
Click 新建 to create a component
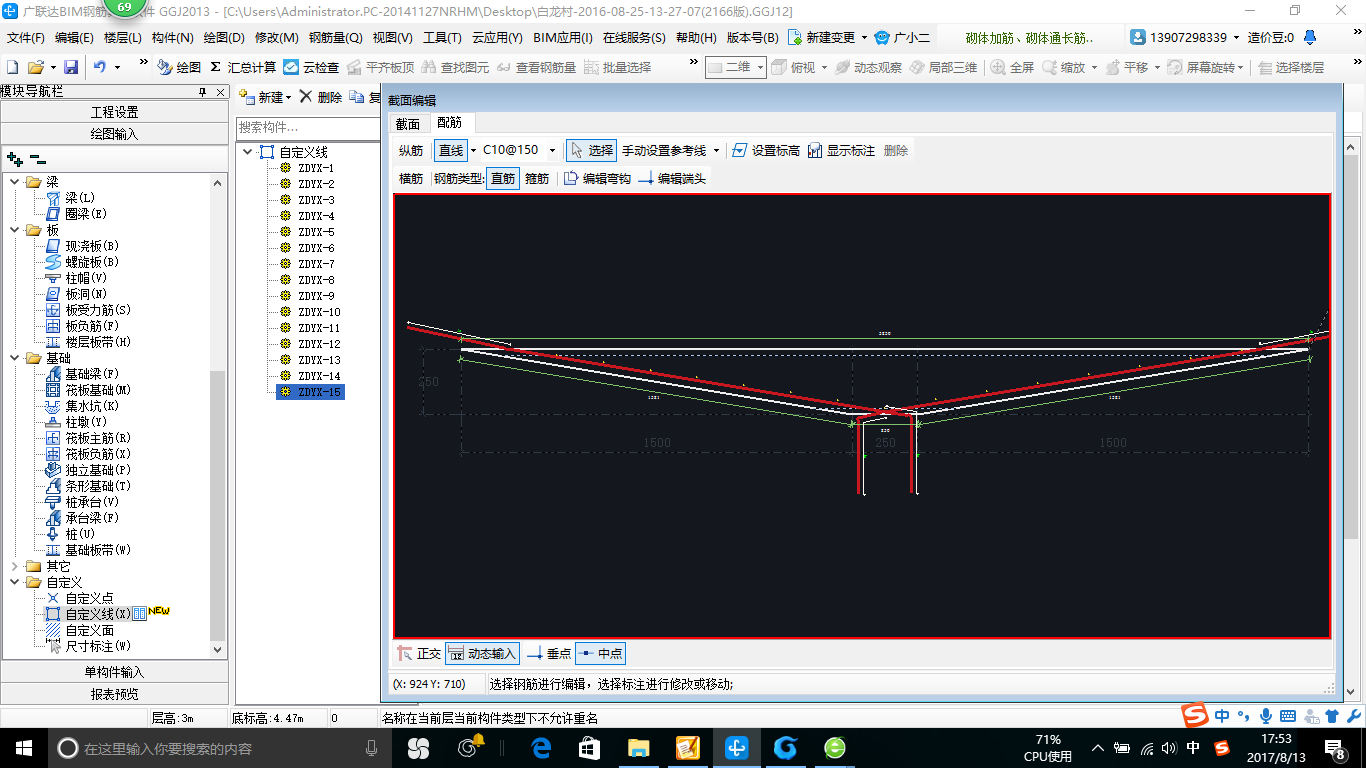click(264, 97)
